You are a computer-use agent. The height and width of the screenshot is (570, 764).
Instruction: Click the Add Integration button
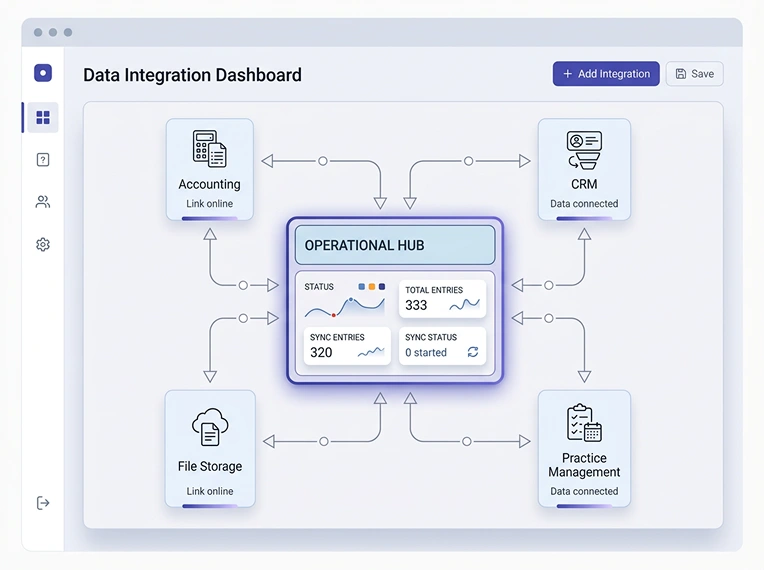[606, 74]
